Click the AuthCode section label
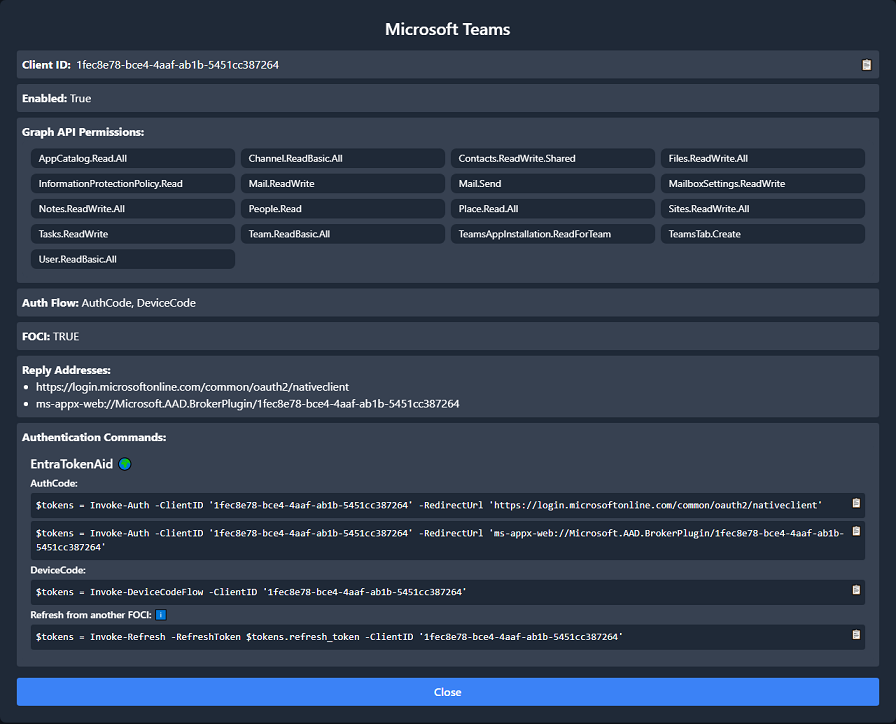 click(x=54, y=483)
